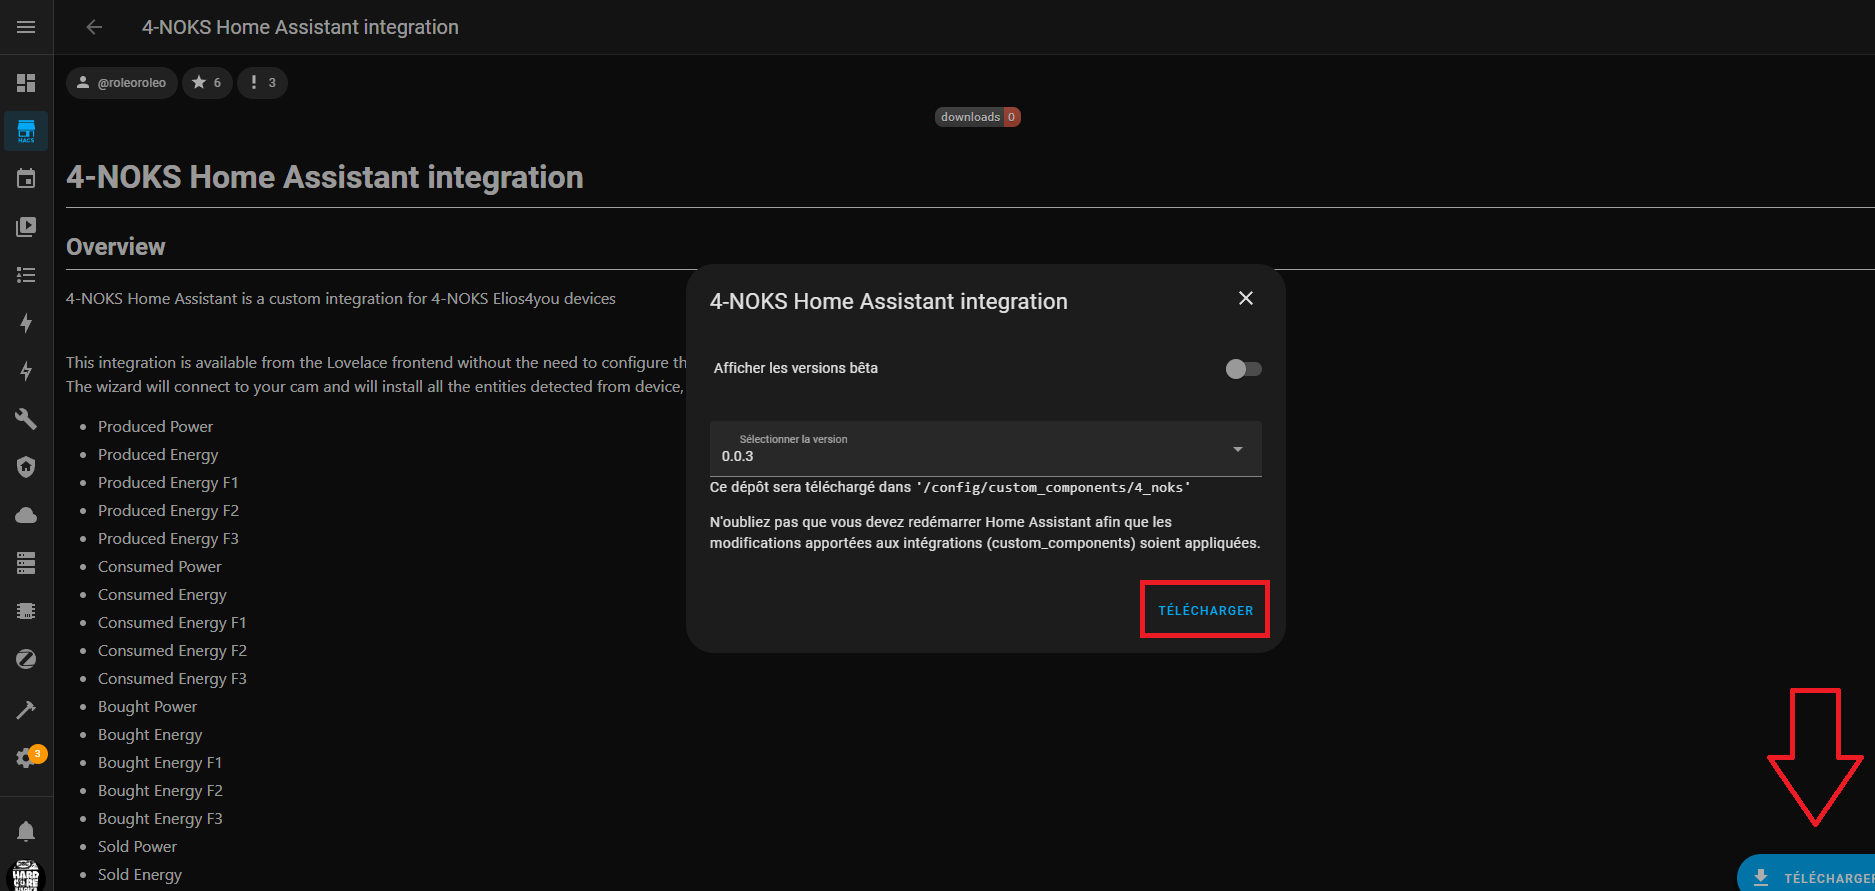Click the large 4-NOKS Home Assistant integration heading
This screenshot has height=891, width=1875.
(325, 177)
